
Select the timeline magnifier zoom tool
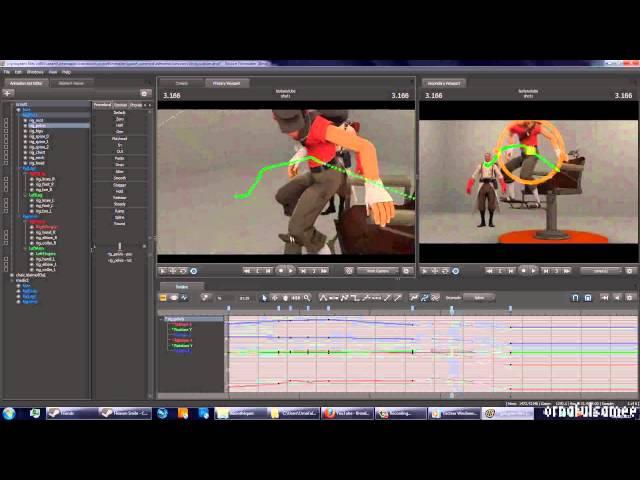(x=307, y=298)
